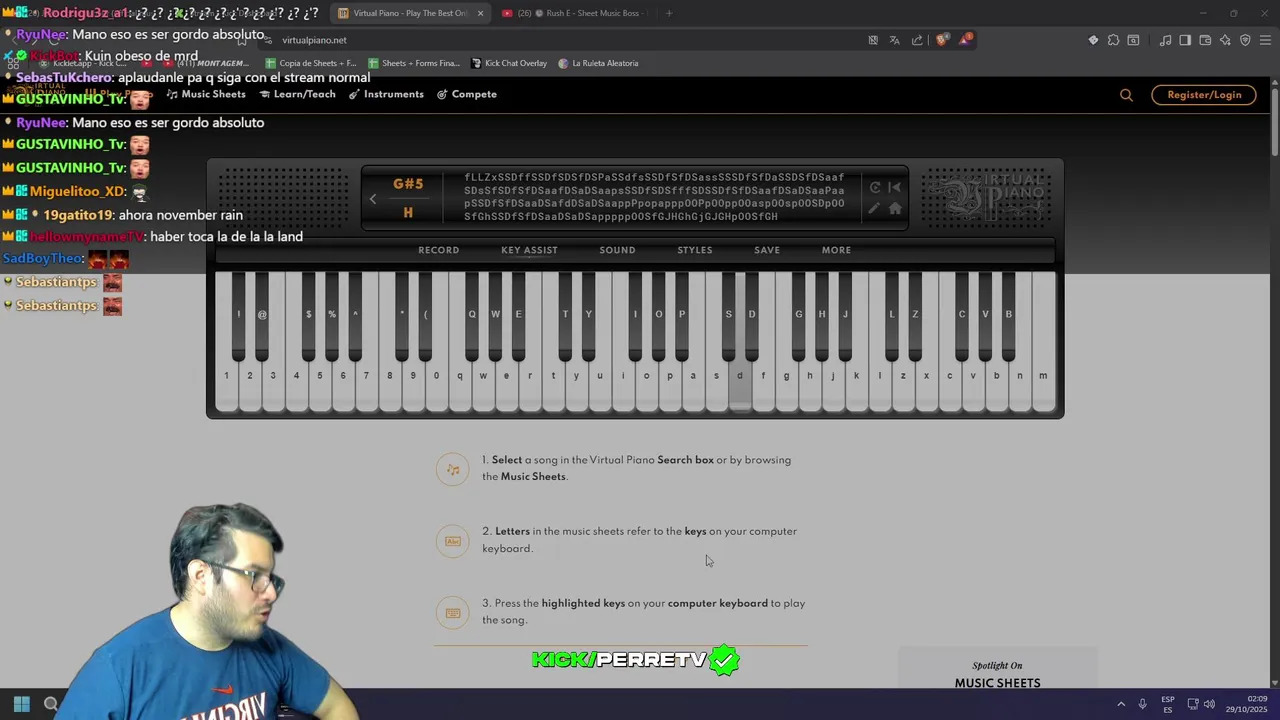Open the KEY ASSIST menu on piano
Screen dimensions: 1280x720
point(529,250)
